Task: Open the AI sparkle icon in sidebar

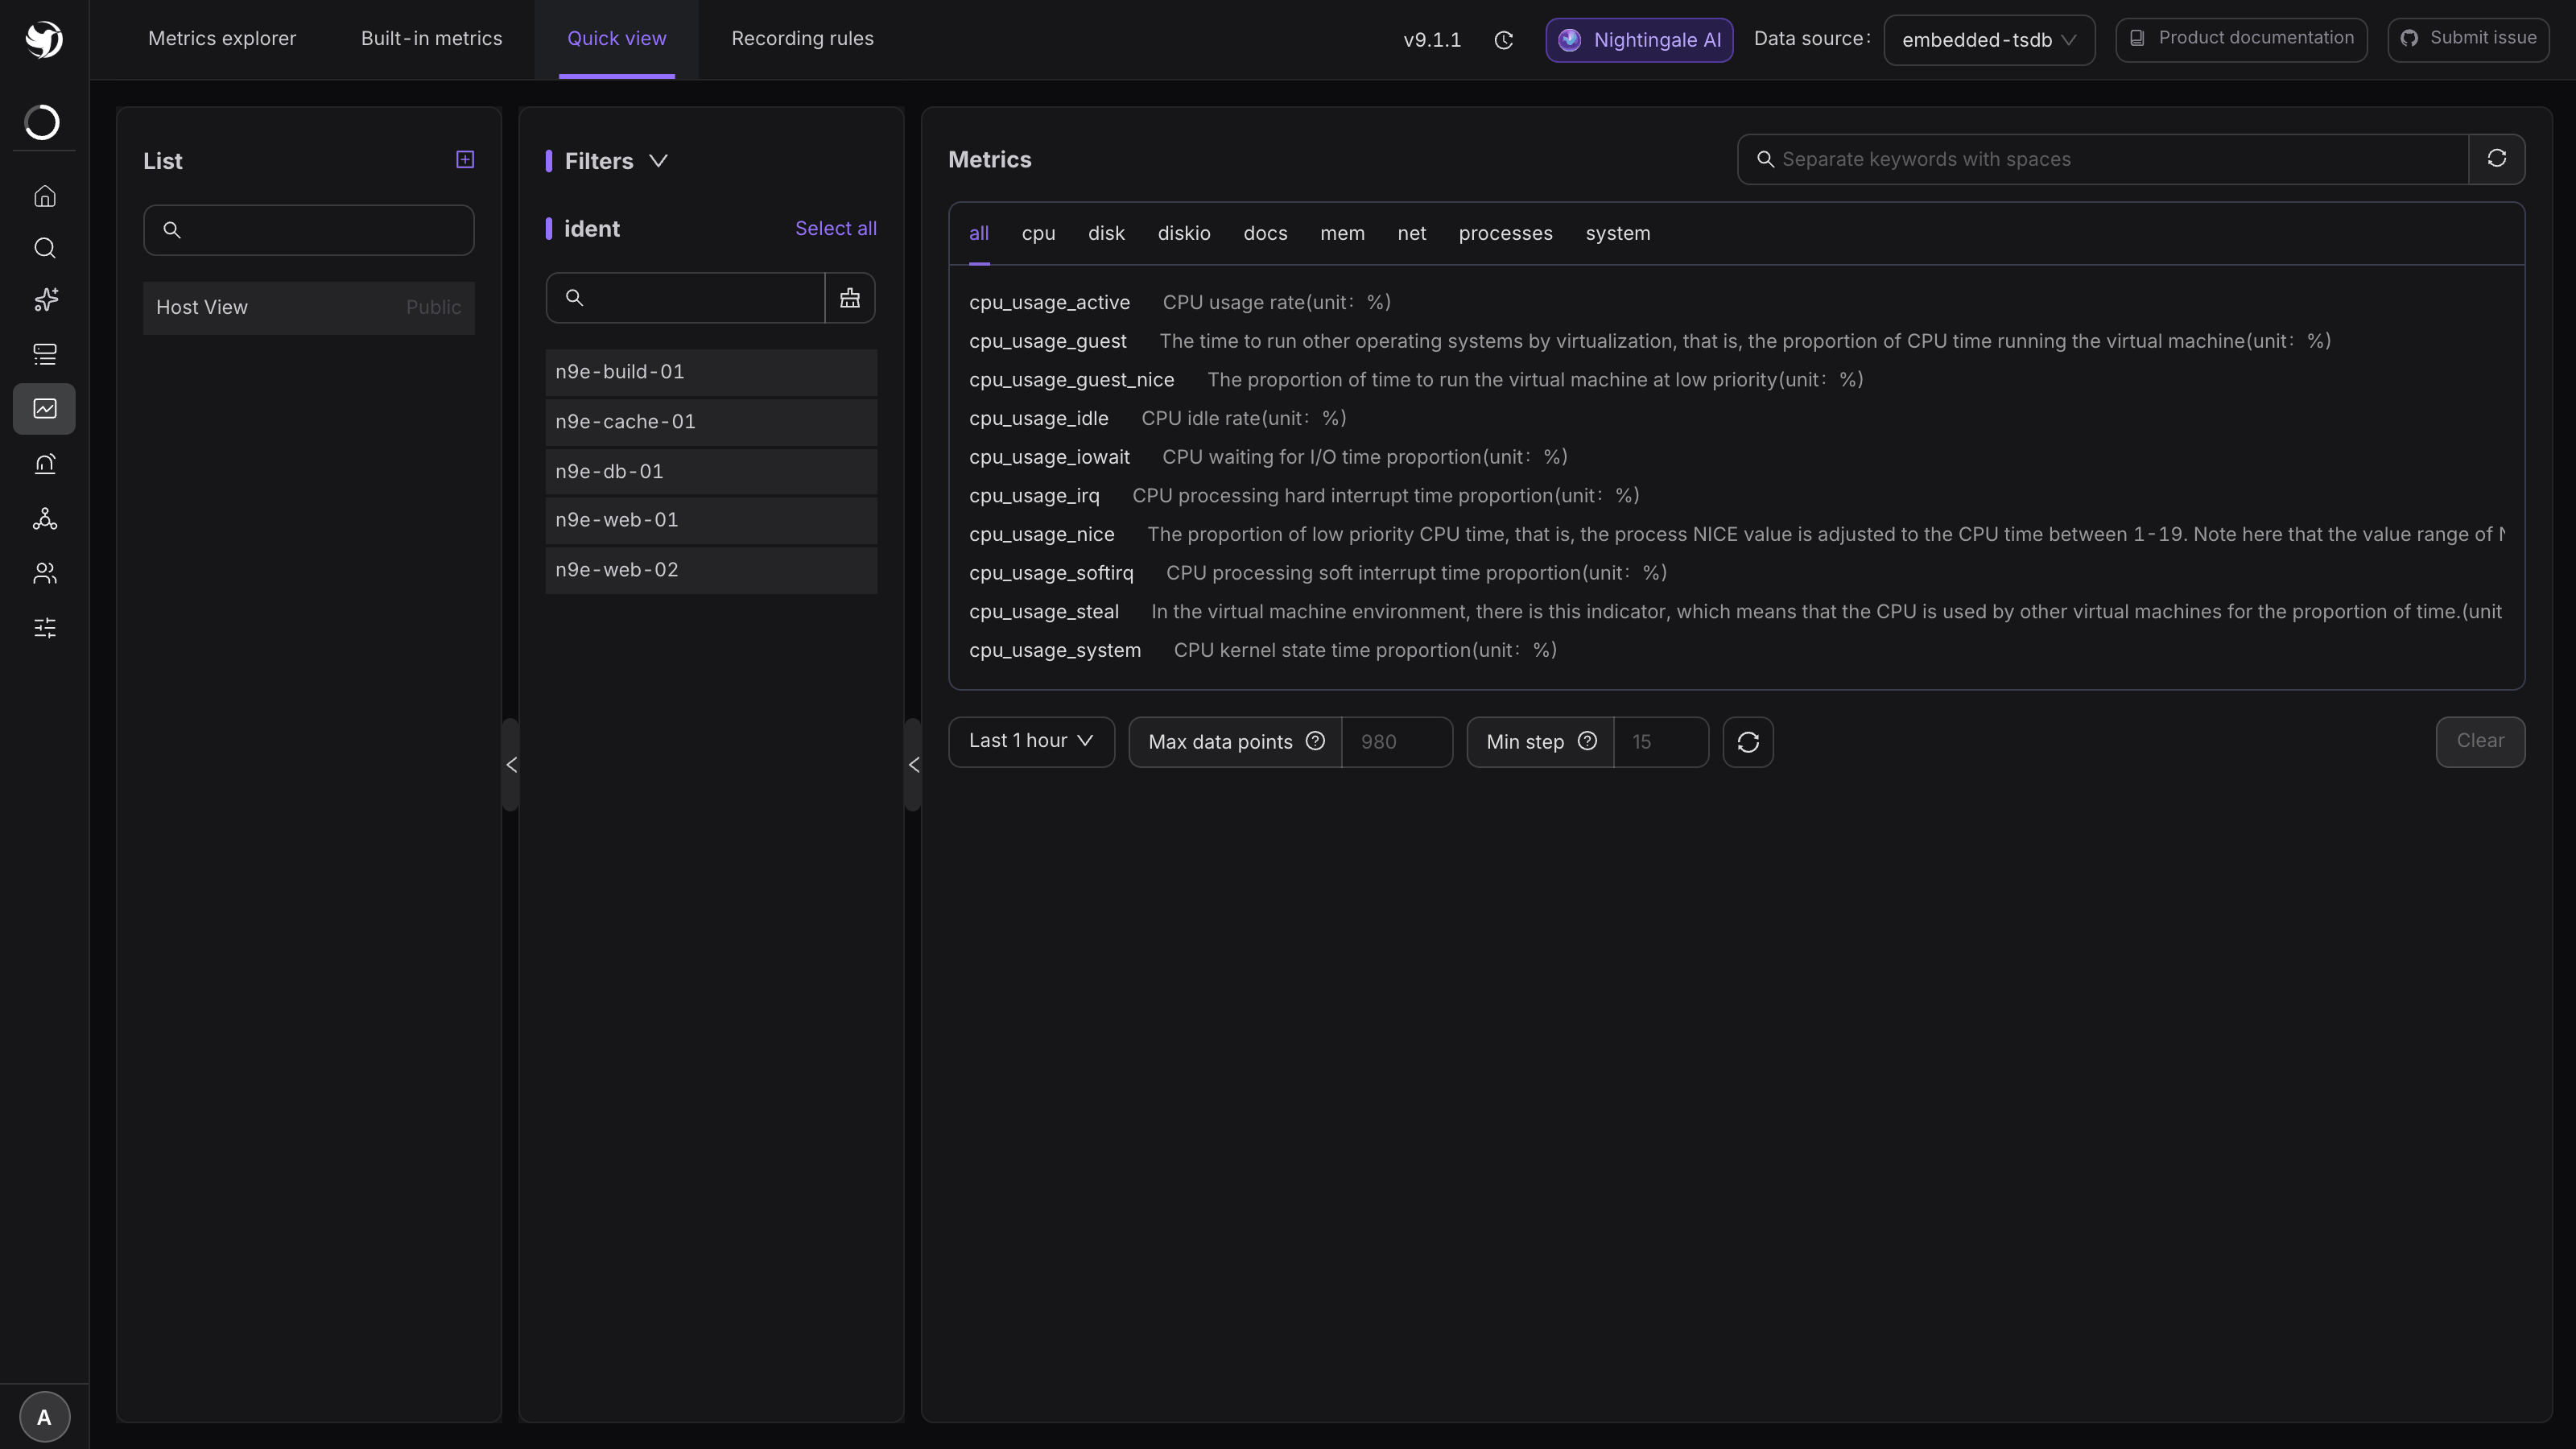Action: click(45, 300)
